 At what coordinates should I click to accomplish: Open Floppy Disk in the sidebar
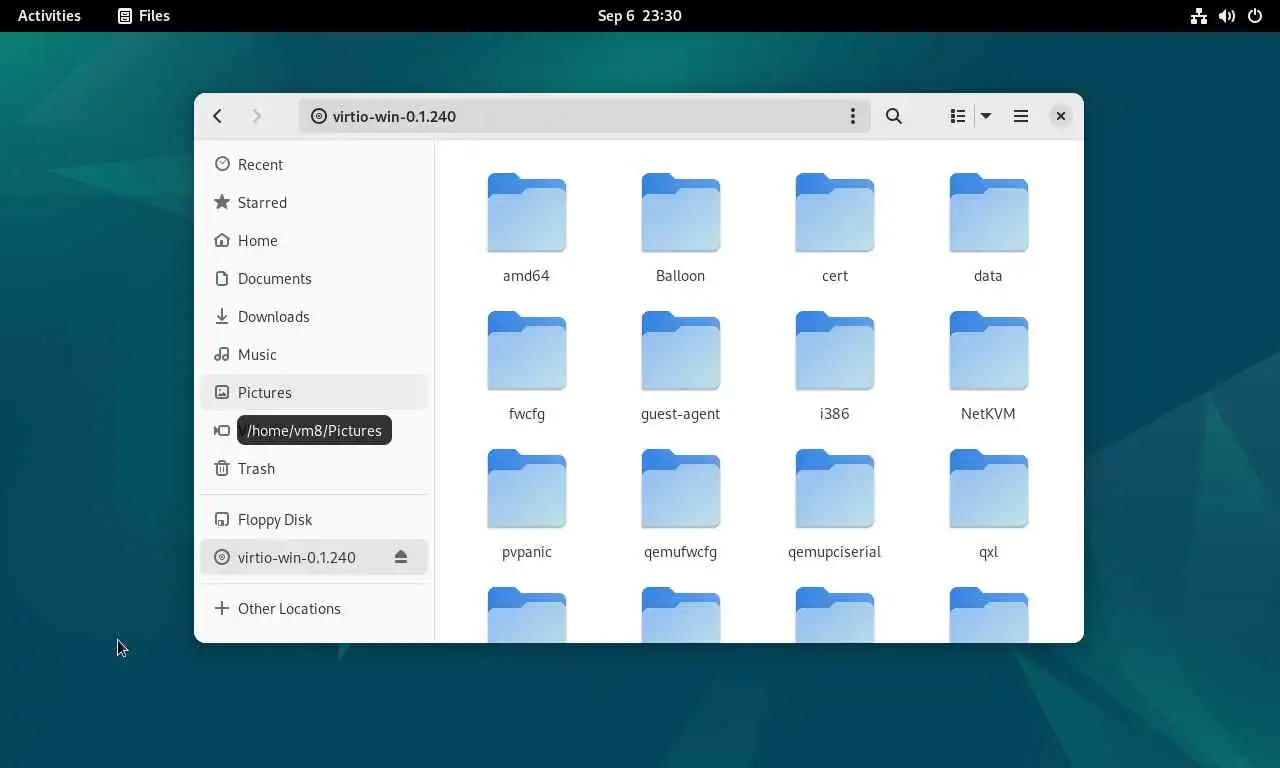tap(314, 519)
